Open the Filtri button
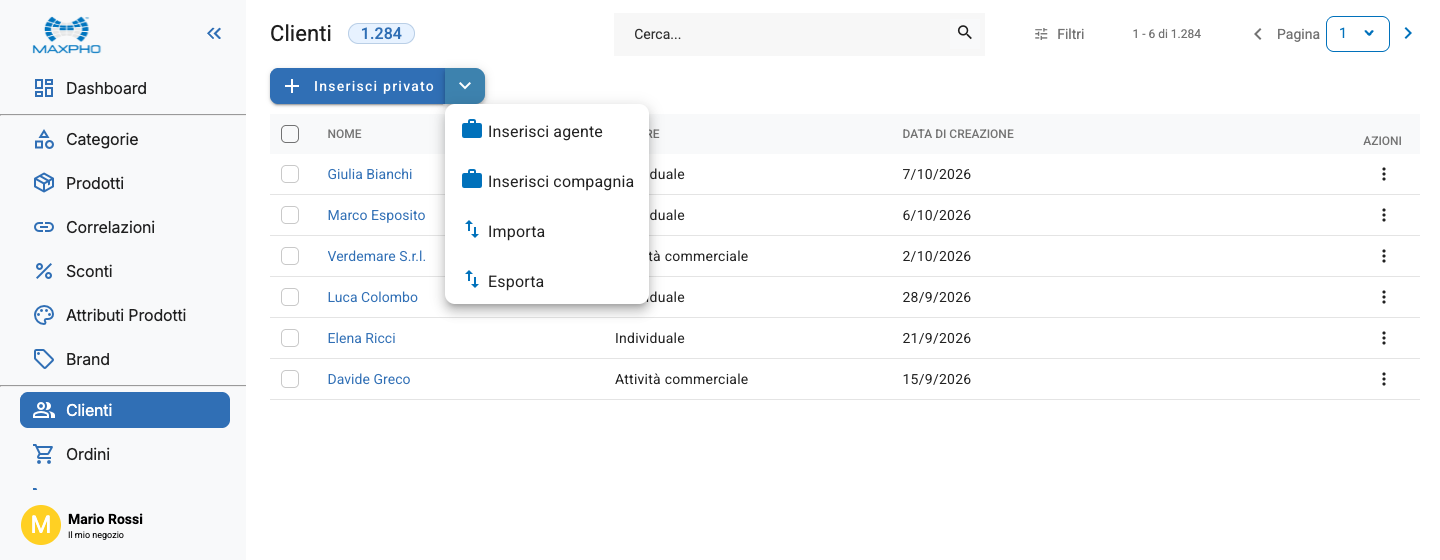 point(1059,34)
